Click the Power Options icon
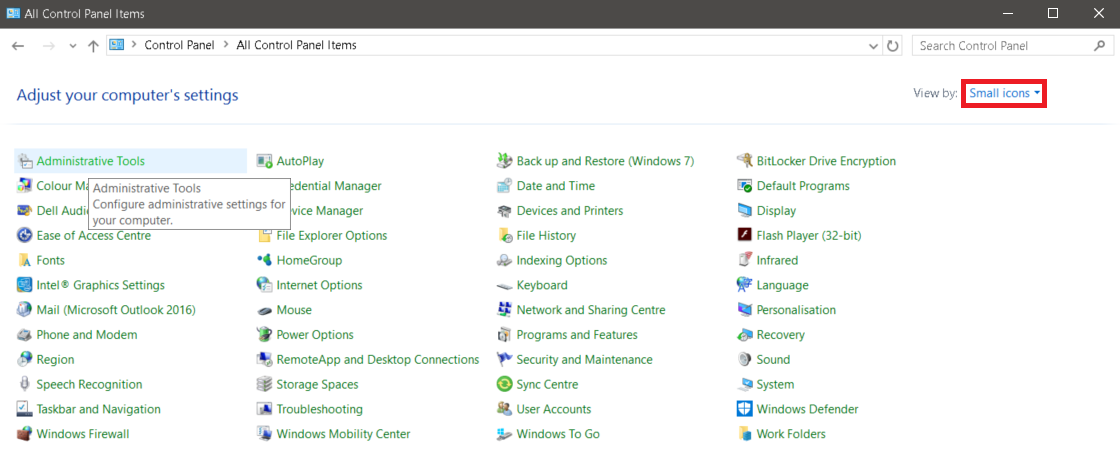The height and width of the screenshot is (454, 1120). click(265, 335)
